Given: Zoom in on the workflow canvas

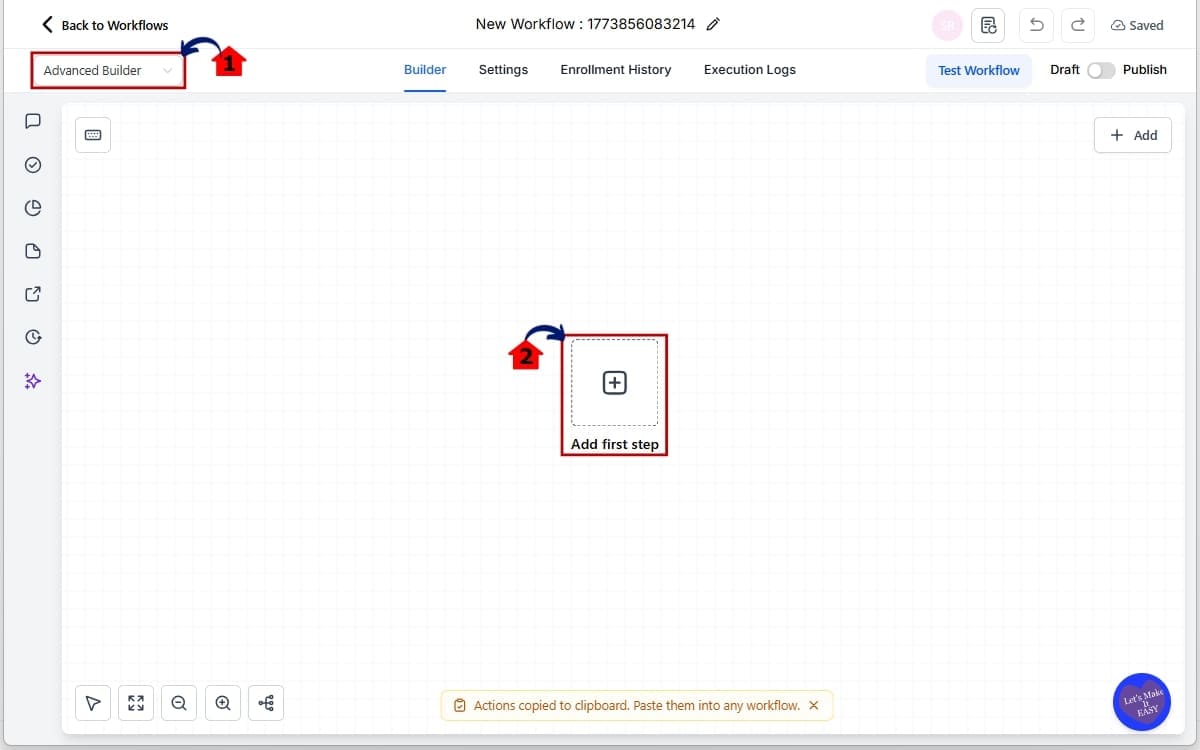Looking at the screenshot, I should 222,703.
